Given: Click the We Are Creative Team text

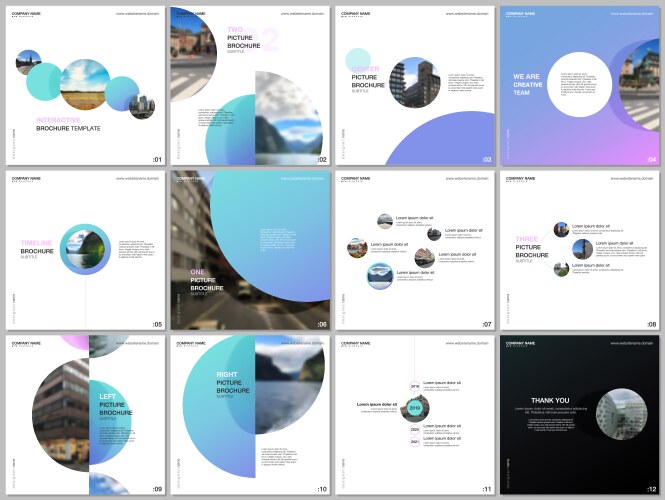Looking at the screenshot, I should (x=528, y=83).
